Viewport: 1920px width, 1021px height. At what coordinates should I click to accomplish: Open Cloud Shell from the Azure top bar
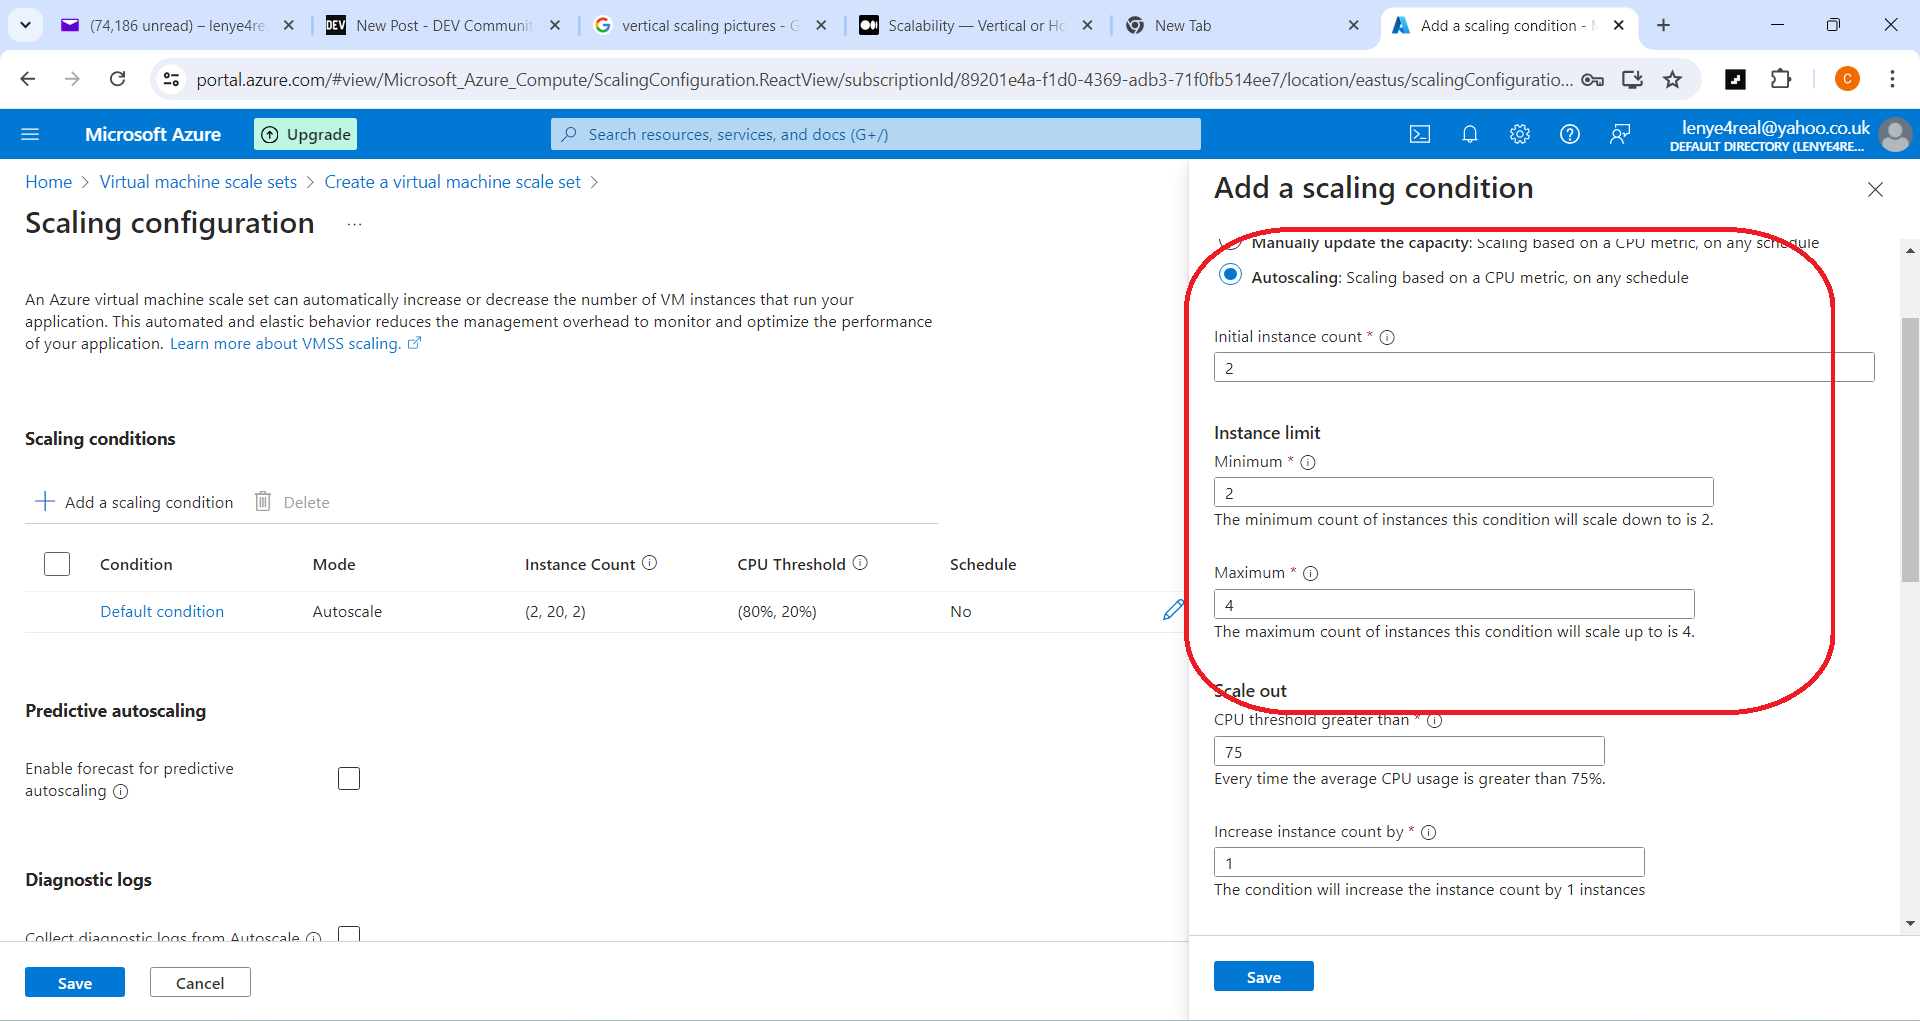pos(1420,134)
